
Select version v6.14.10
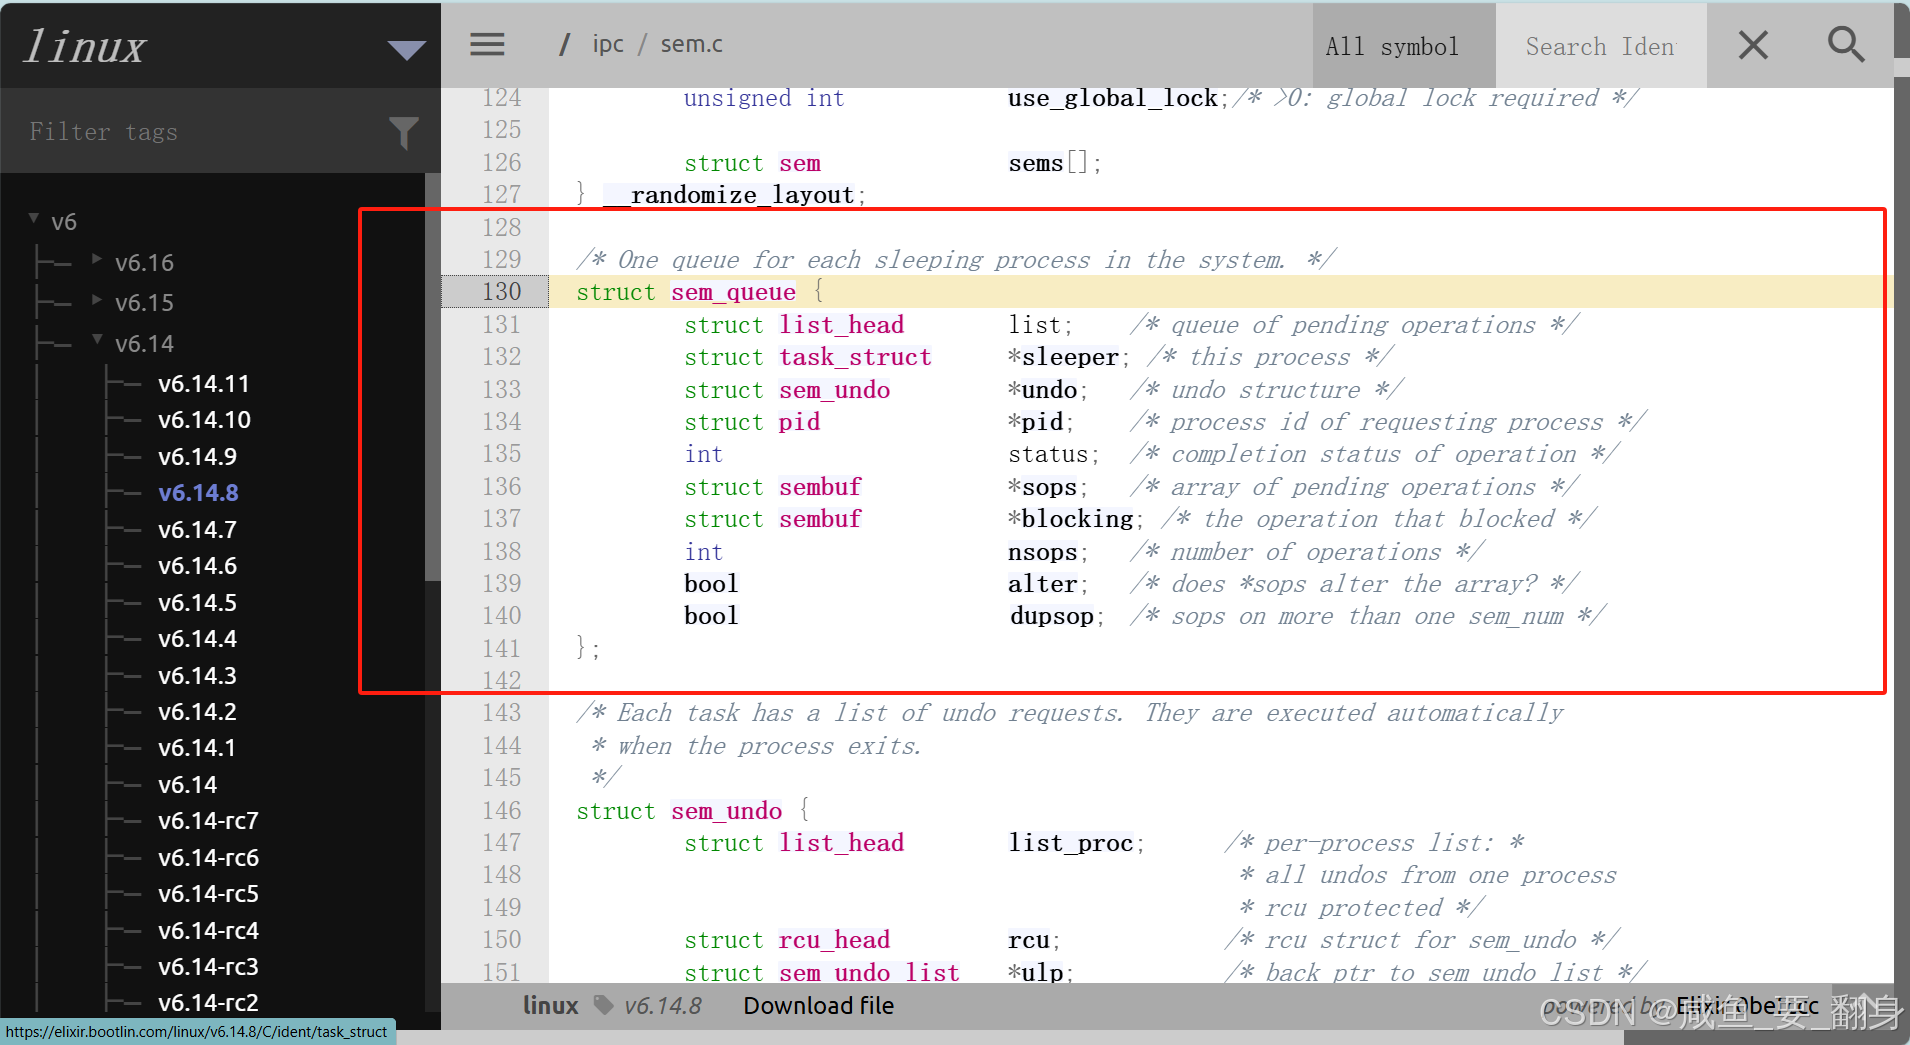(x=204, y=420)
